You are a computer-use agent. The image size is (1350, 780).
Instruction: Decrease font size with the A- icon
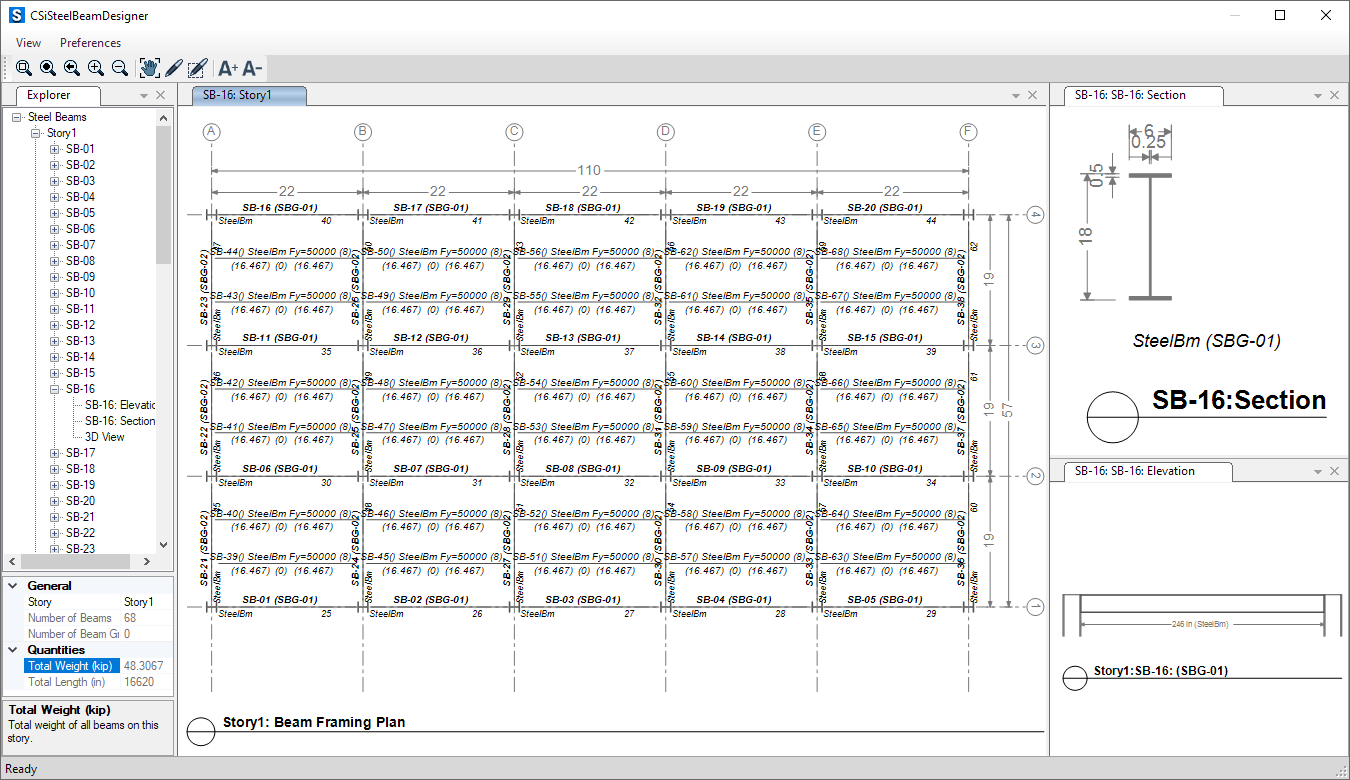[250, 68]
